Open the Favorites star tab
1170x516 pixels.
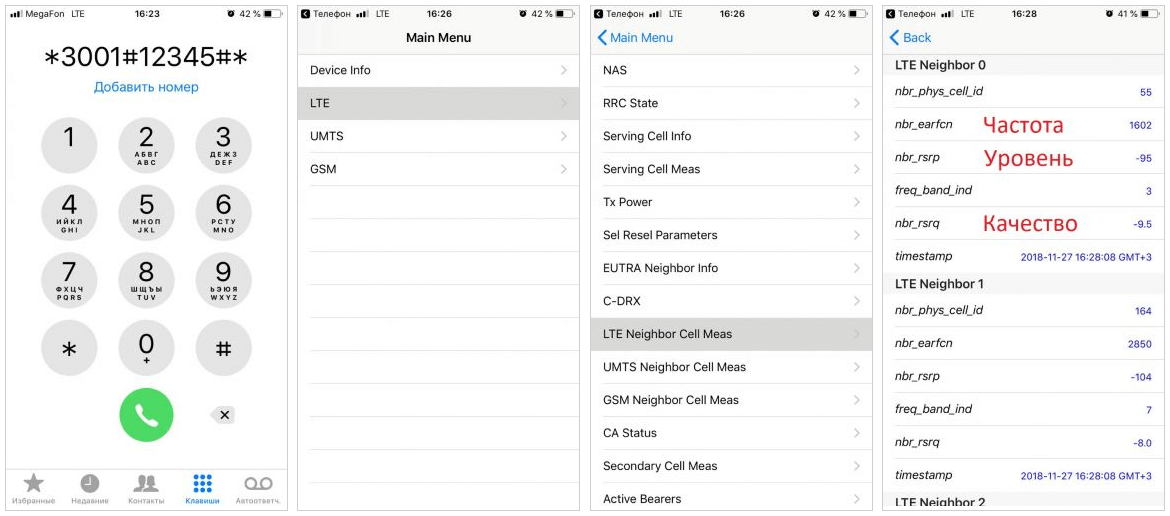[33, 484]
